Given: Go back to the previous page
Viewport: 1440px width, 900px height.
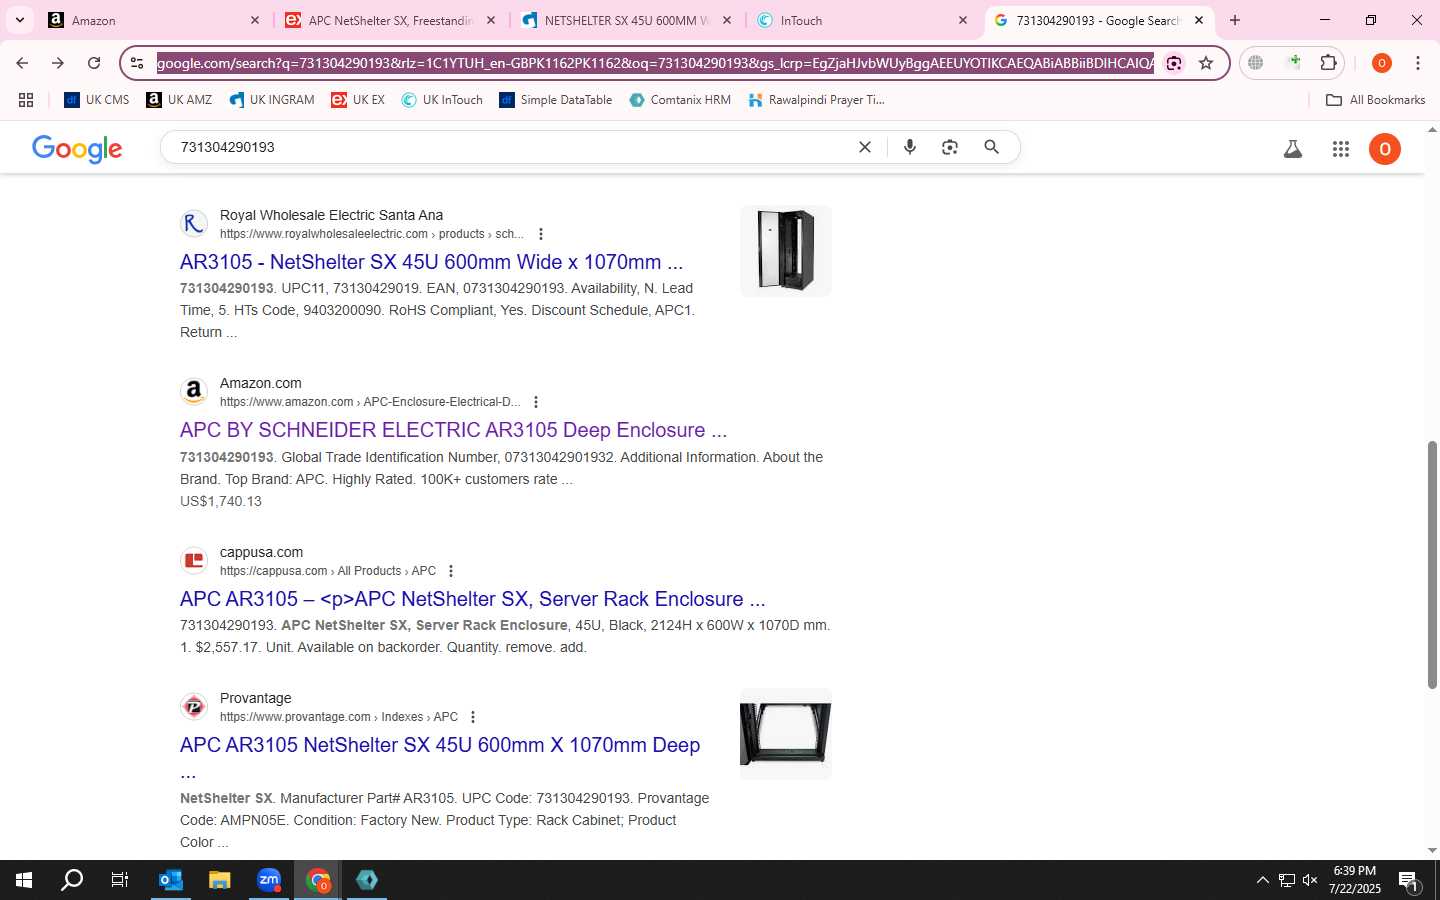Looking at the screenshot, I should pos(22,63).
